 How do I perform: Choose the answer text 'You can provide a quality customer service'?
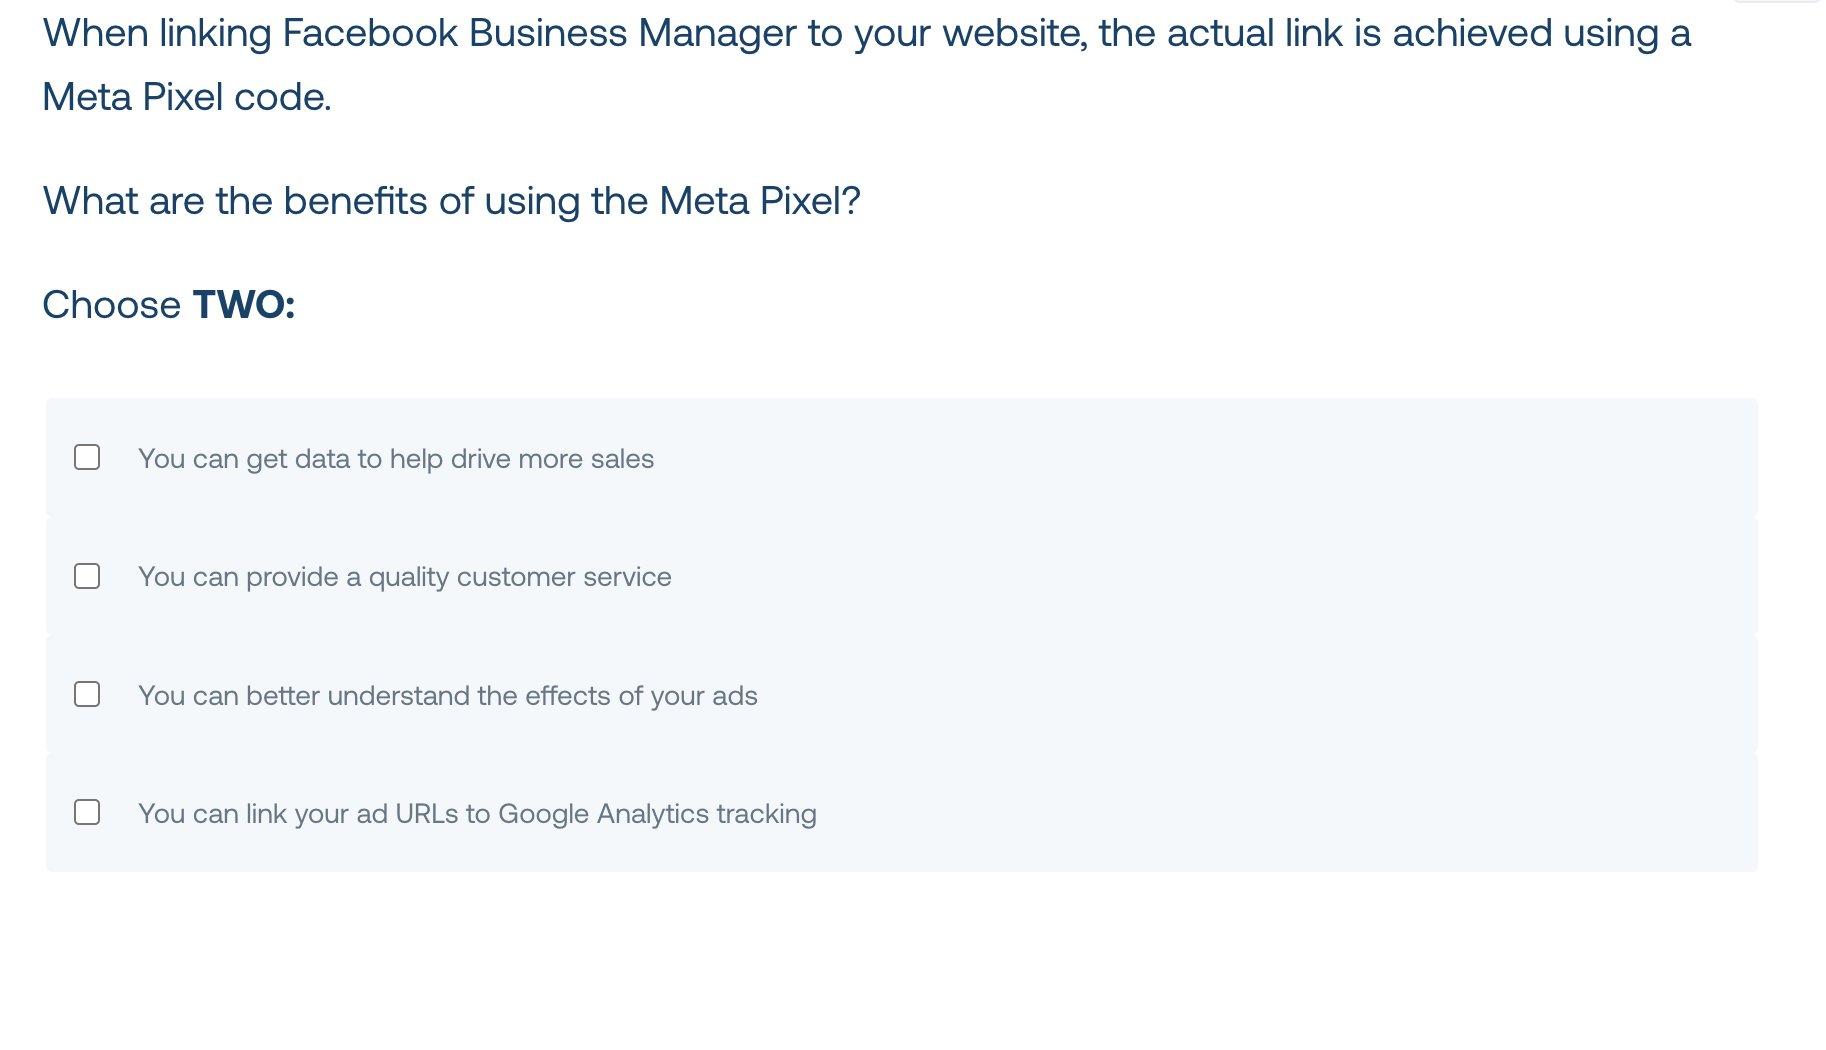tap(405, 577)
